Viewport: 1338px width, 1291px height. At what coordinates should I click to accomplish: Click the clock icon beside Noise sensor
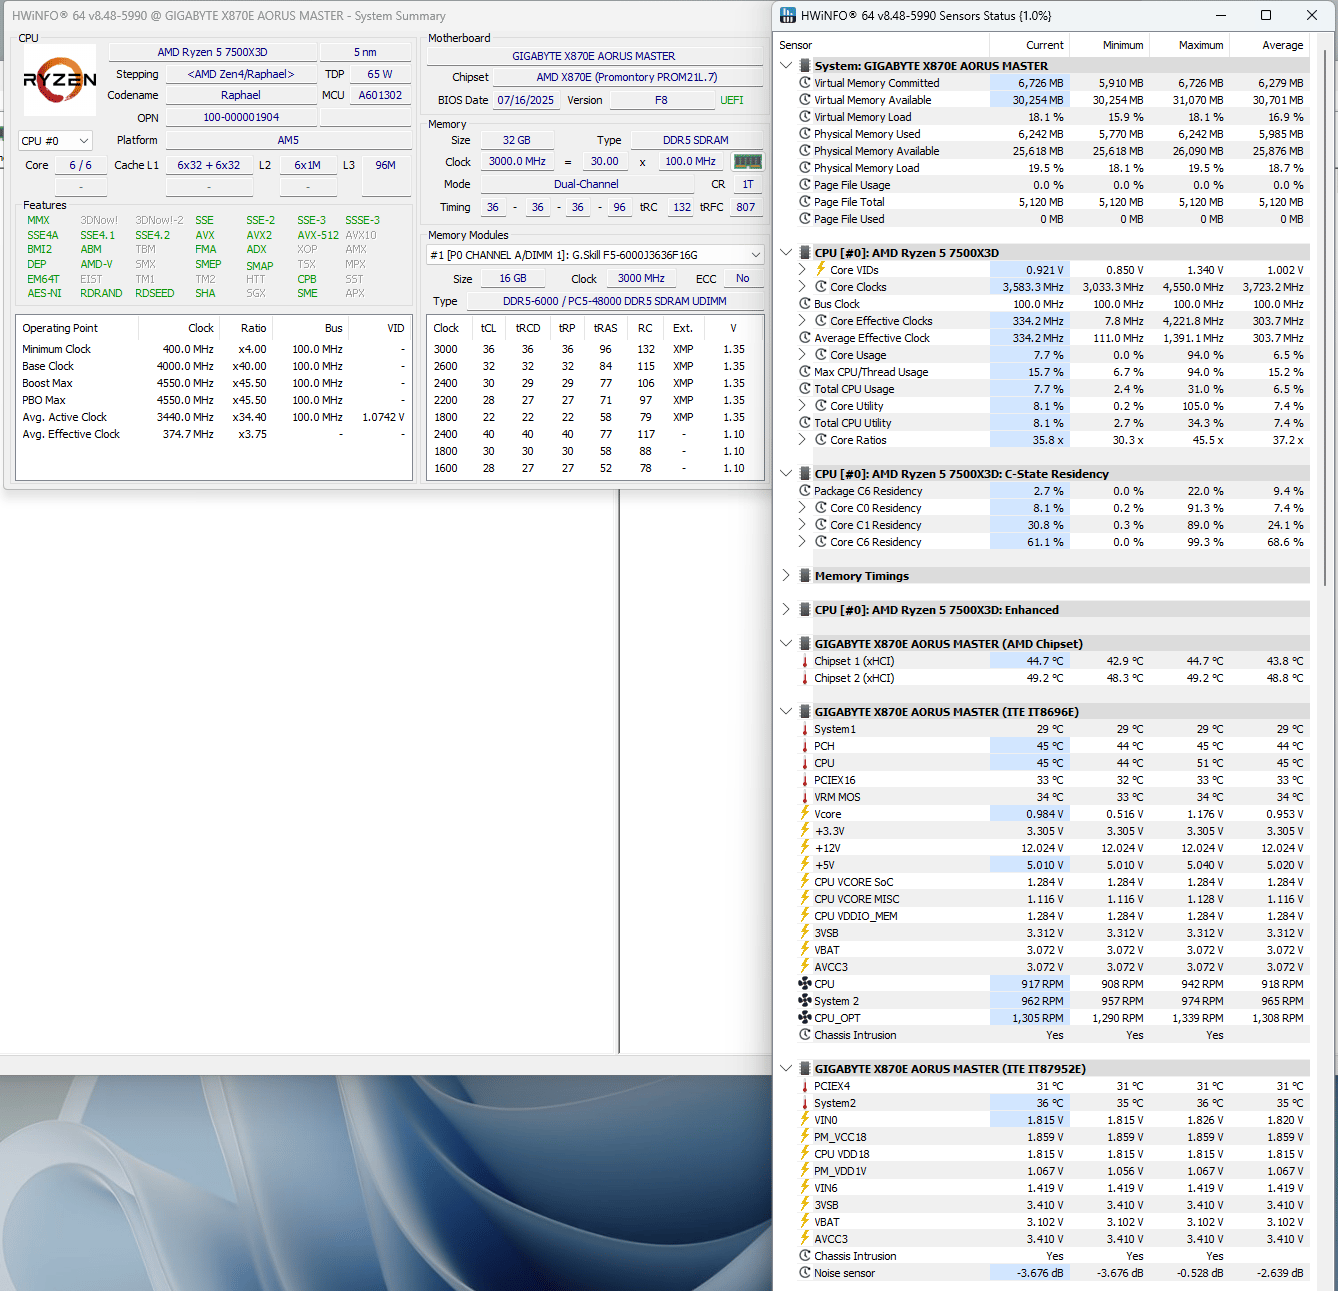click(805, 1273)
